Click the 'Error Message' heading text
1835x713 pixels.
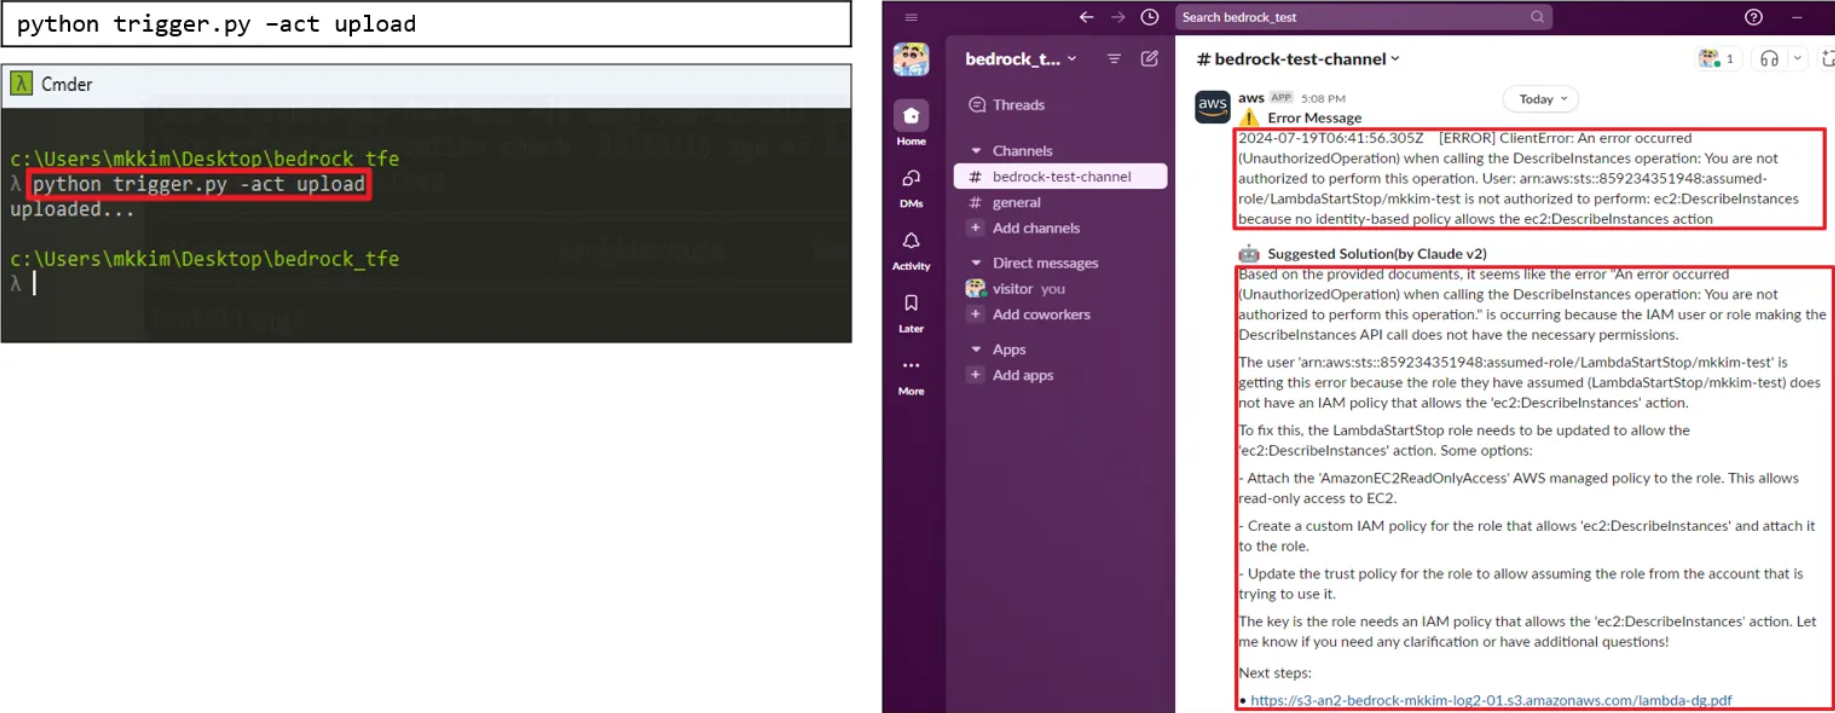pyautogui.click(x=1314, y=118)
